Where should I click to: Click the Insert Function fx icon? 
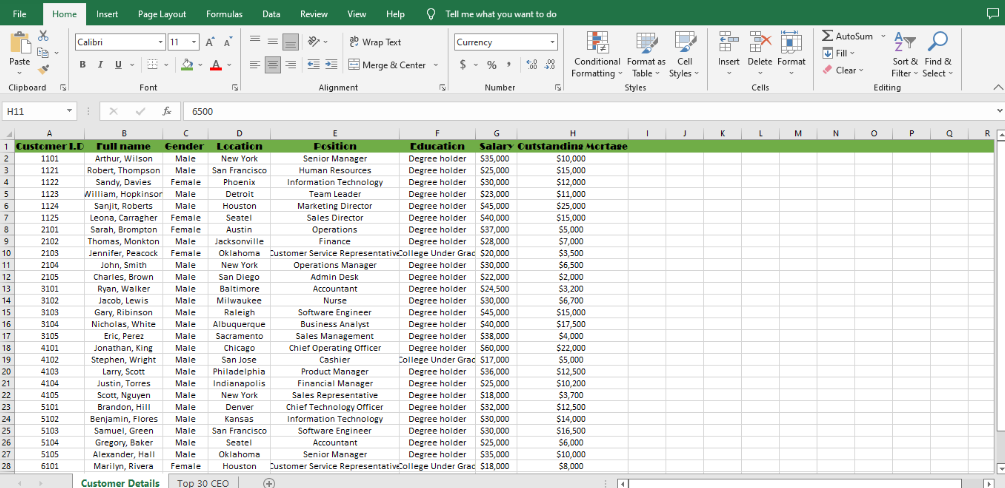coord(167,111)
